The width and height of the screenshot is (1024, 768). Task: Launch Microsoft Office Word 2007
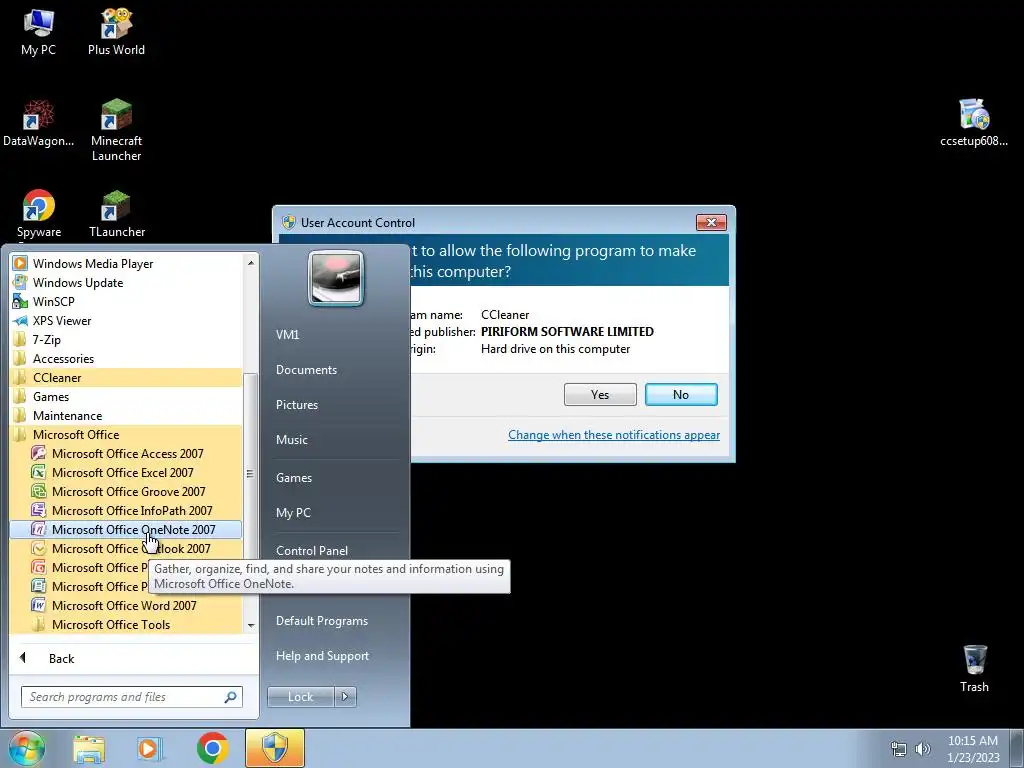point(126,605)
